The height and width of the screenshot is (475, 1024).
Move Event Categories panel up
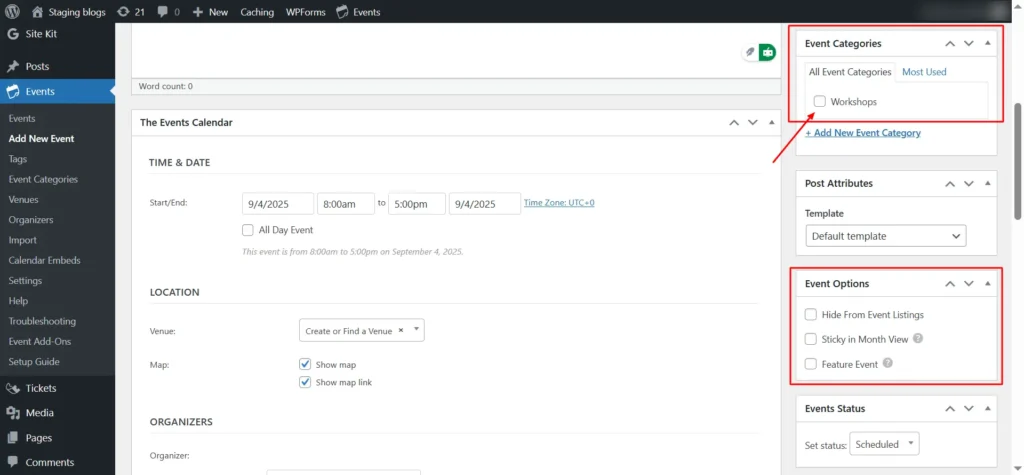950,44
